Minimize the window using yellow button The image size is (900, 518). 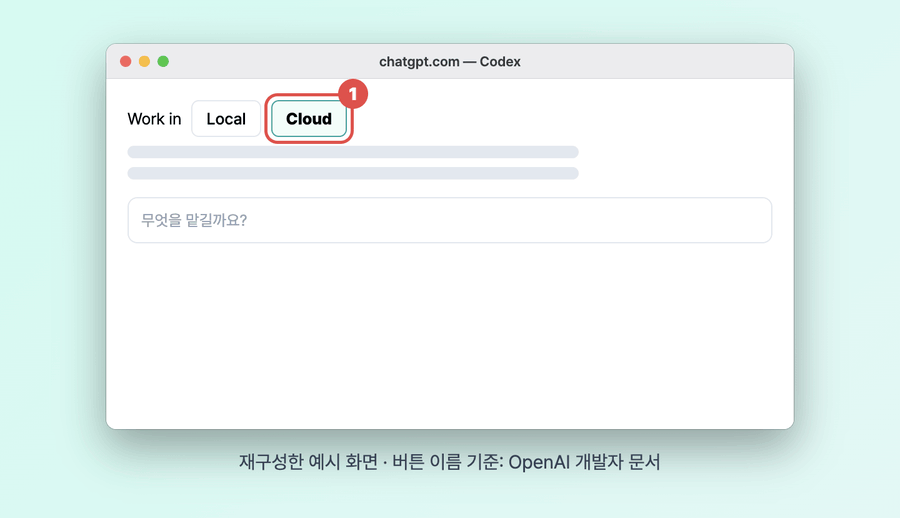coord(145,61)
